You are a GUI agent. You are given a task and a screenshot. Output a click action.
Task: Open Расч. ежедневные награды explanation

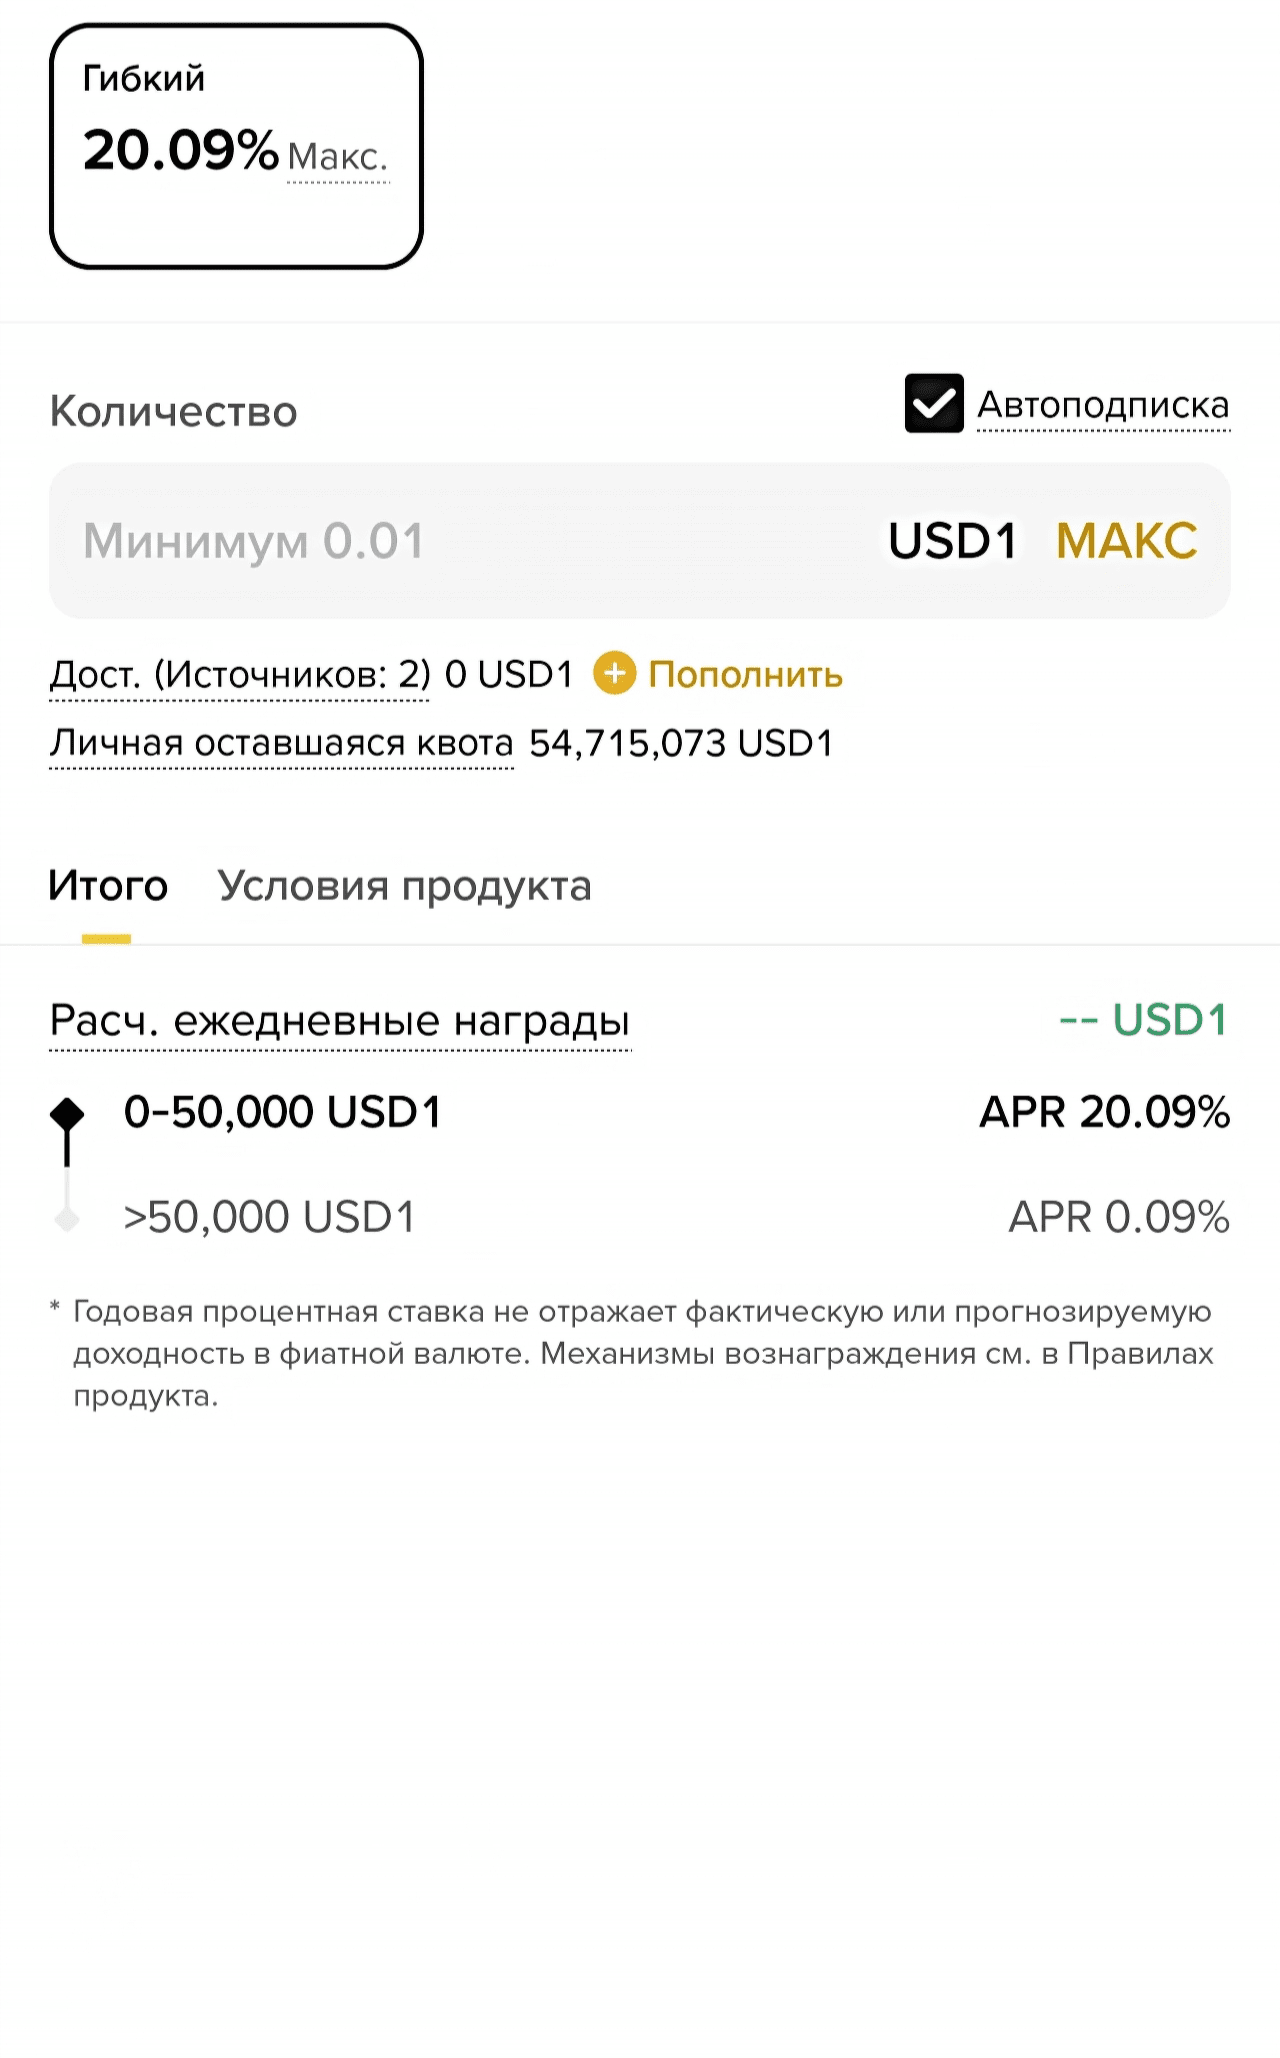point(340,1021)
